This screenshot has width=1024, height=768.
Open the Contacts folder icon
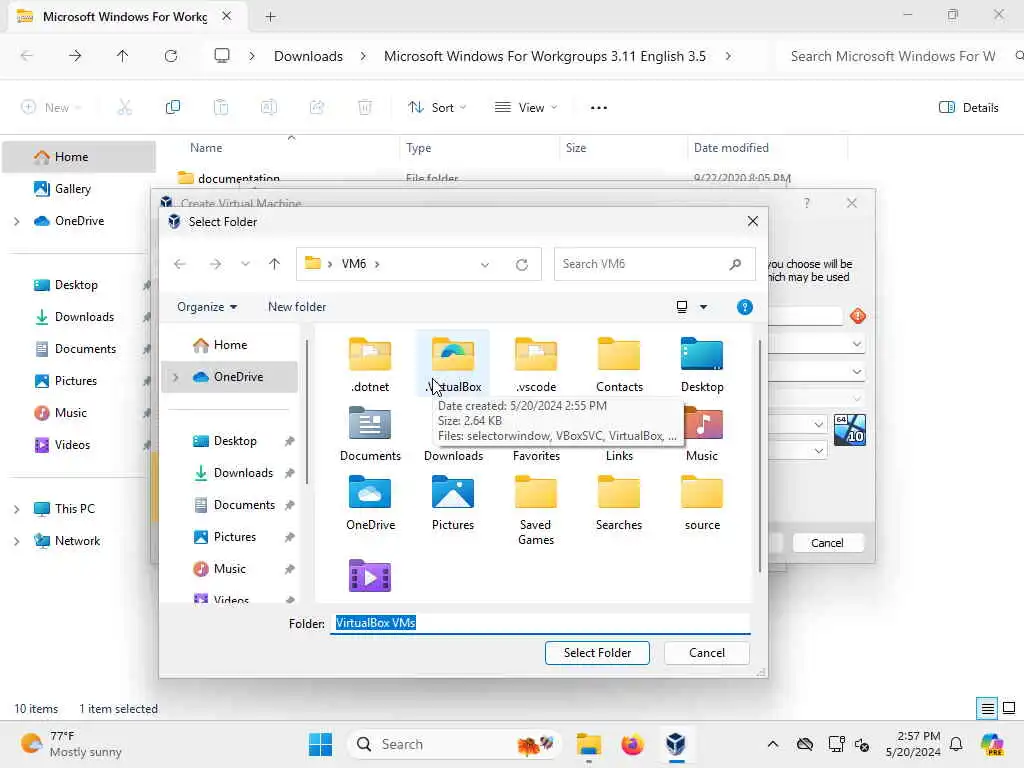coord(618,364)
